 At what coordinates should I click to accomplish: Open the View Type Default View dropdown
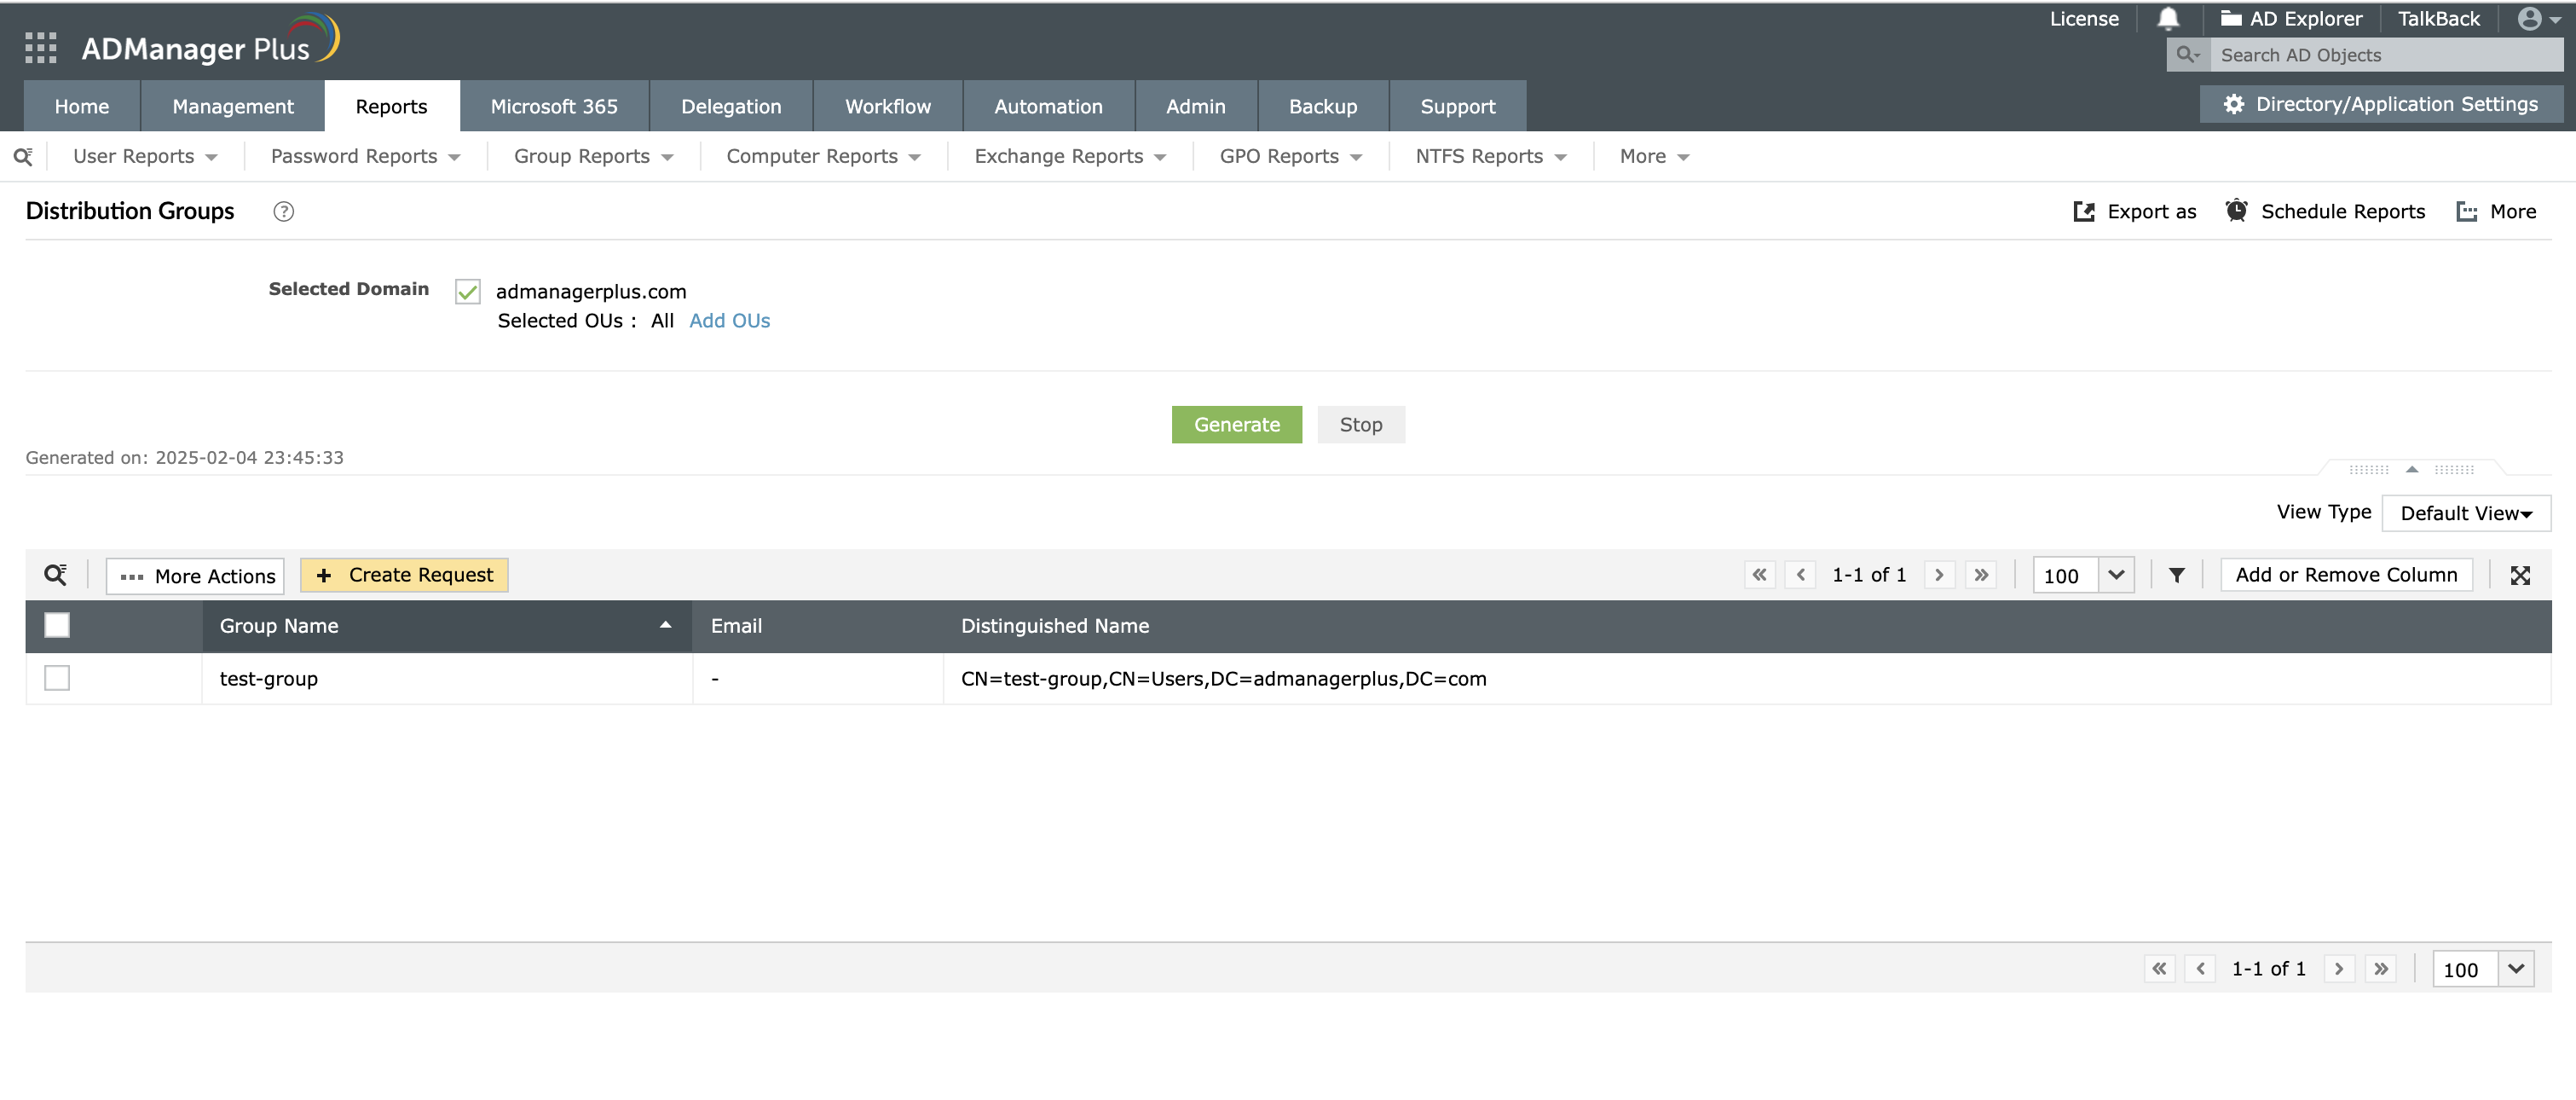click(x=2465, y=513)
